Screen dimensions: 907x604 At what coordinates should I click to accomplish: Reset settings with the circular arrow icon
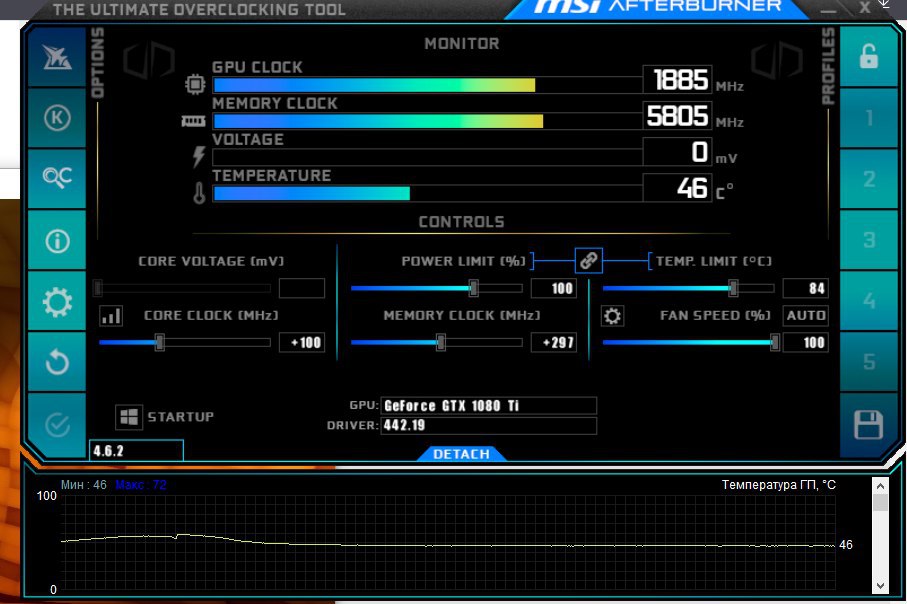click(x=57, y=363)
